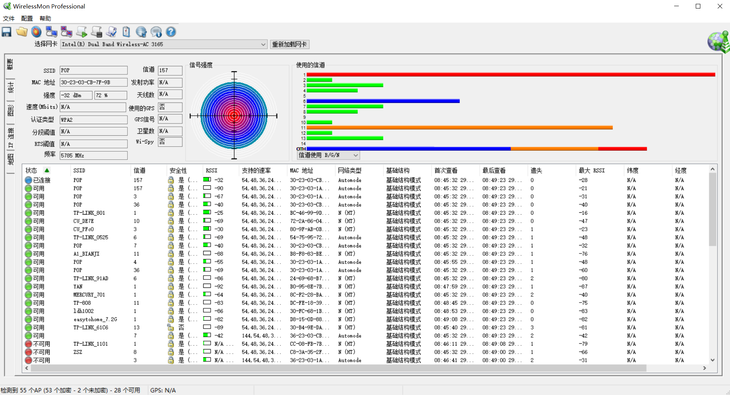Viewport: 730px width, 395px height.
Task: Click the blue help question mark icon
Action: tap(171, 32)
